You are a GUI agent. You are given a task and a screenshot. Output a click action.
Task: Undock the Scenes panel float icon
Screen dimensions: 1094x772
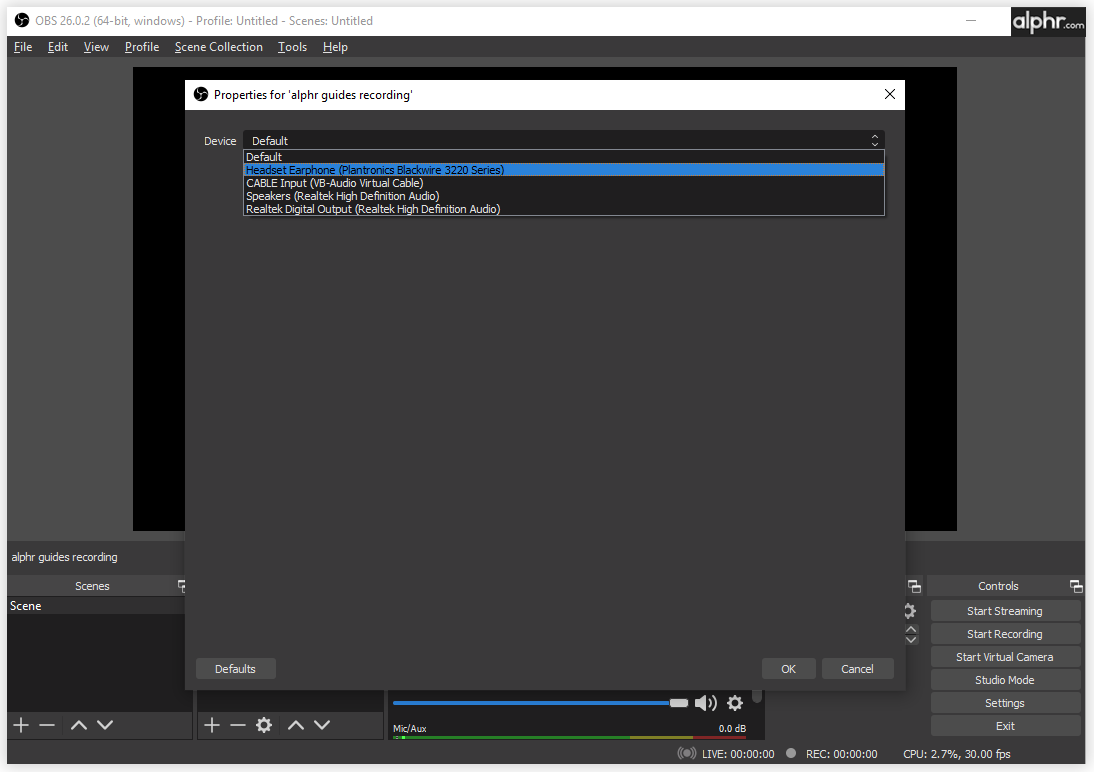pos(182,586)
